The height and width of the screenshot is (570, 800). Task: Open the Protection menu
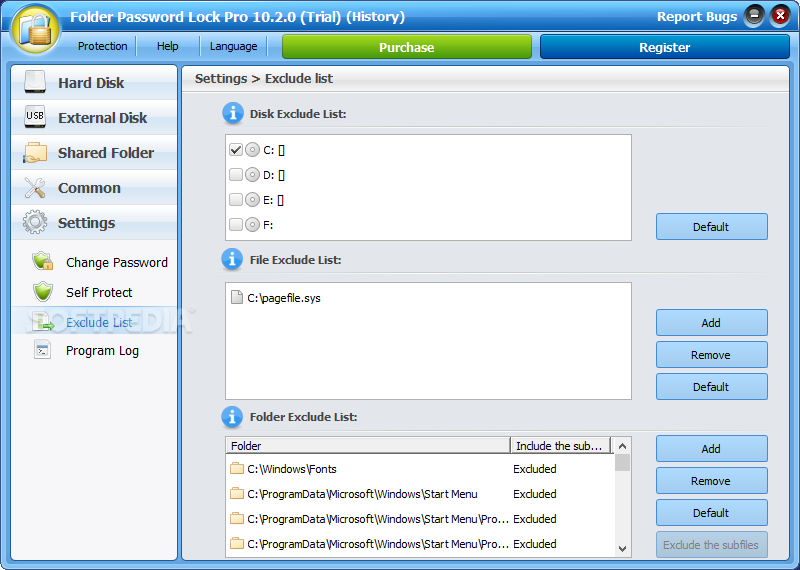click(x=103, y=46)
